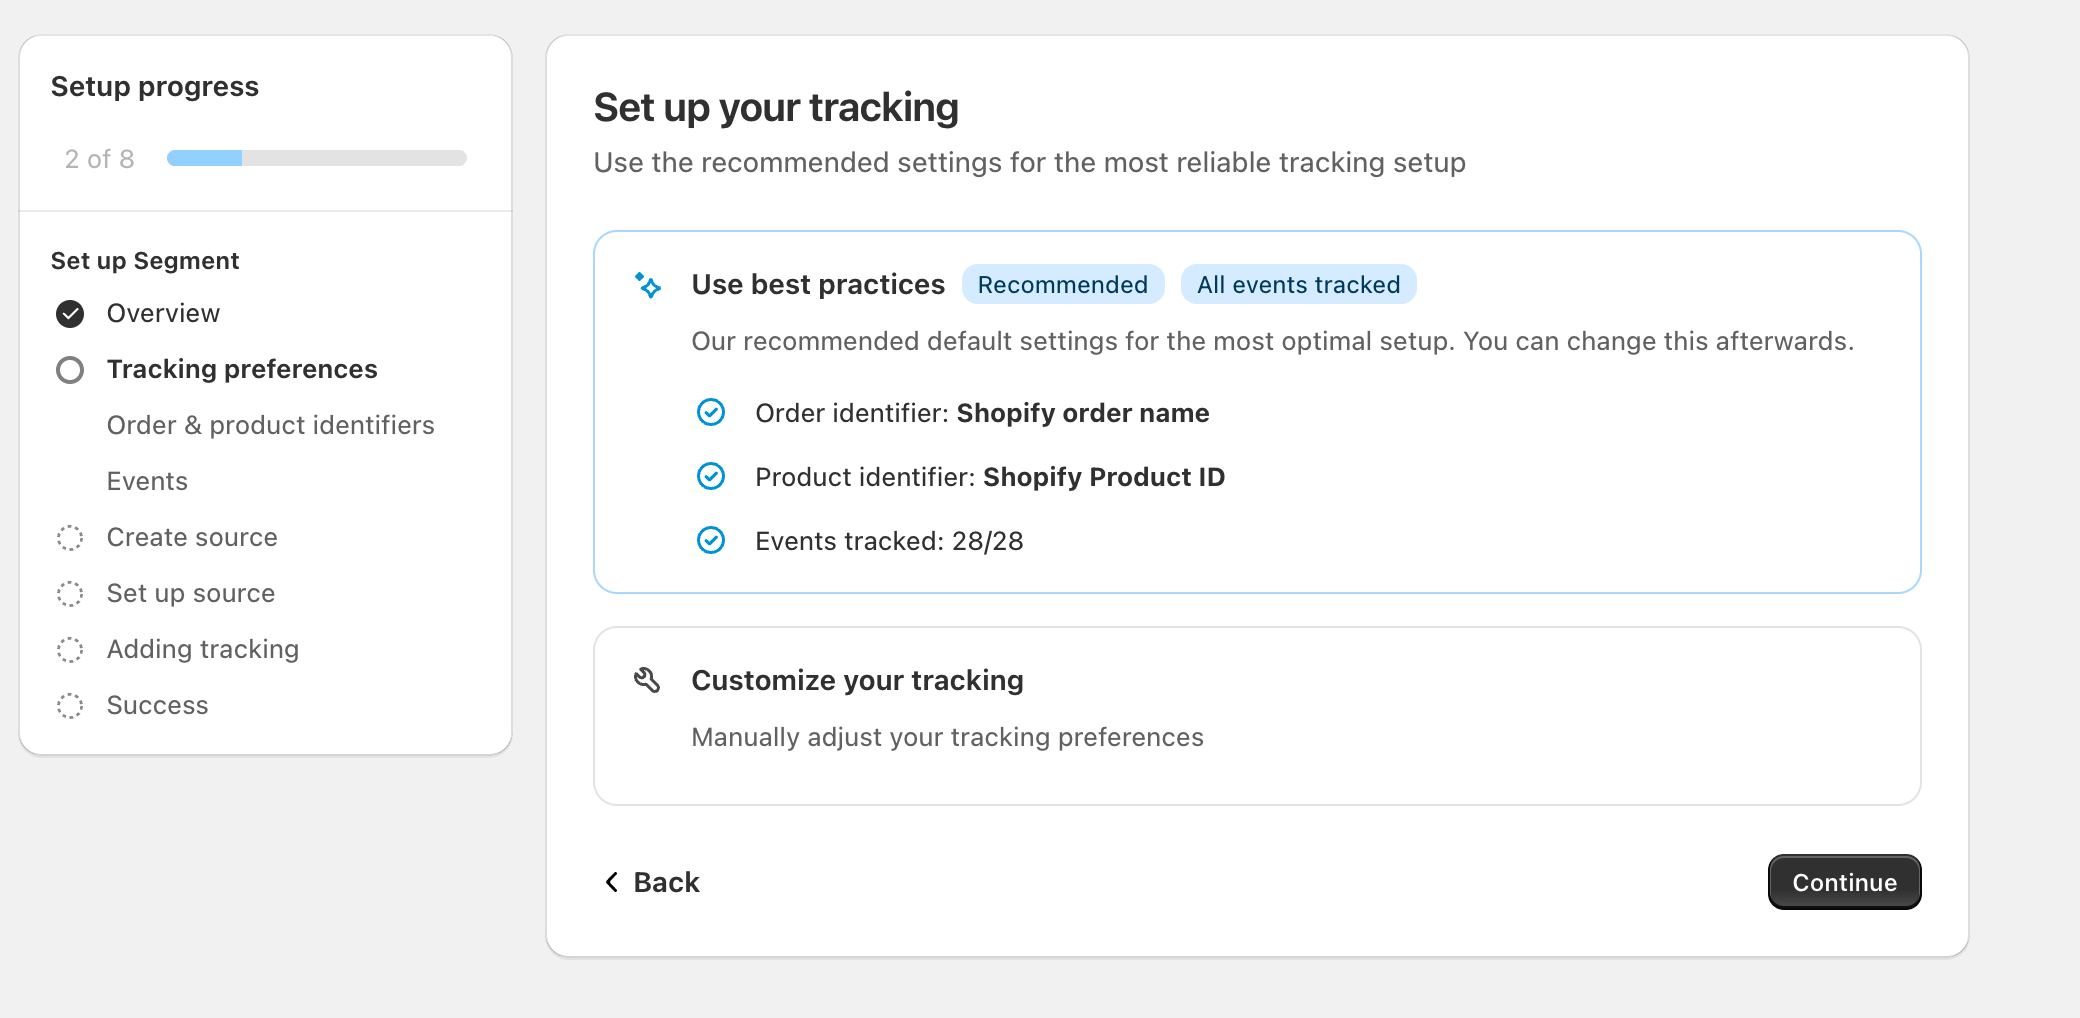Click the dashed circle icon beside Success
The image size is (2080, 1018).
(70, 706)
